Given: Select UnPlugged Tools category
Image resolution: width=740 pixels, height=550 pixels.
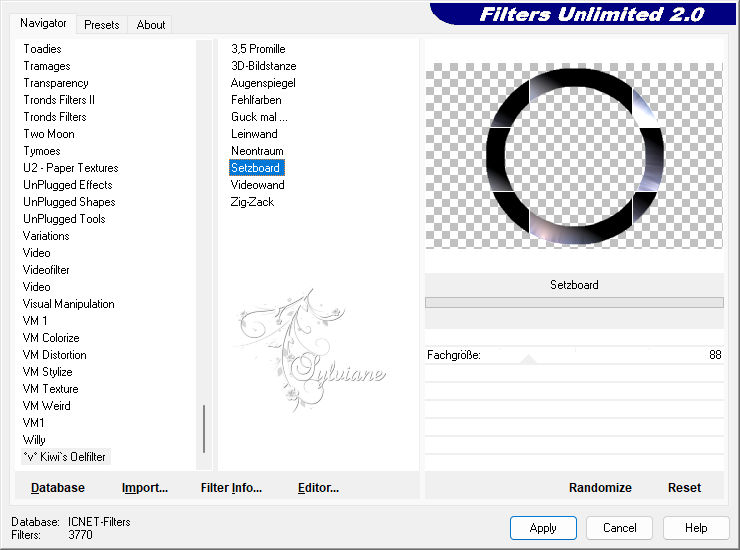Looking at the screenshot, I should click(64, 219).
